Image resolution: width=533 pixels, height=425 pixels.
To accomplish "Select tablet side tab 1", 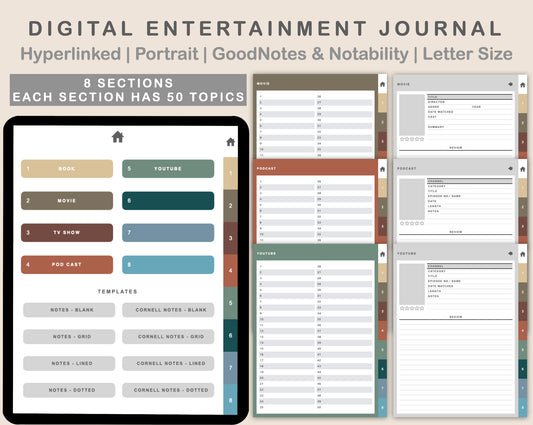I will point(230,173).
